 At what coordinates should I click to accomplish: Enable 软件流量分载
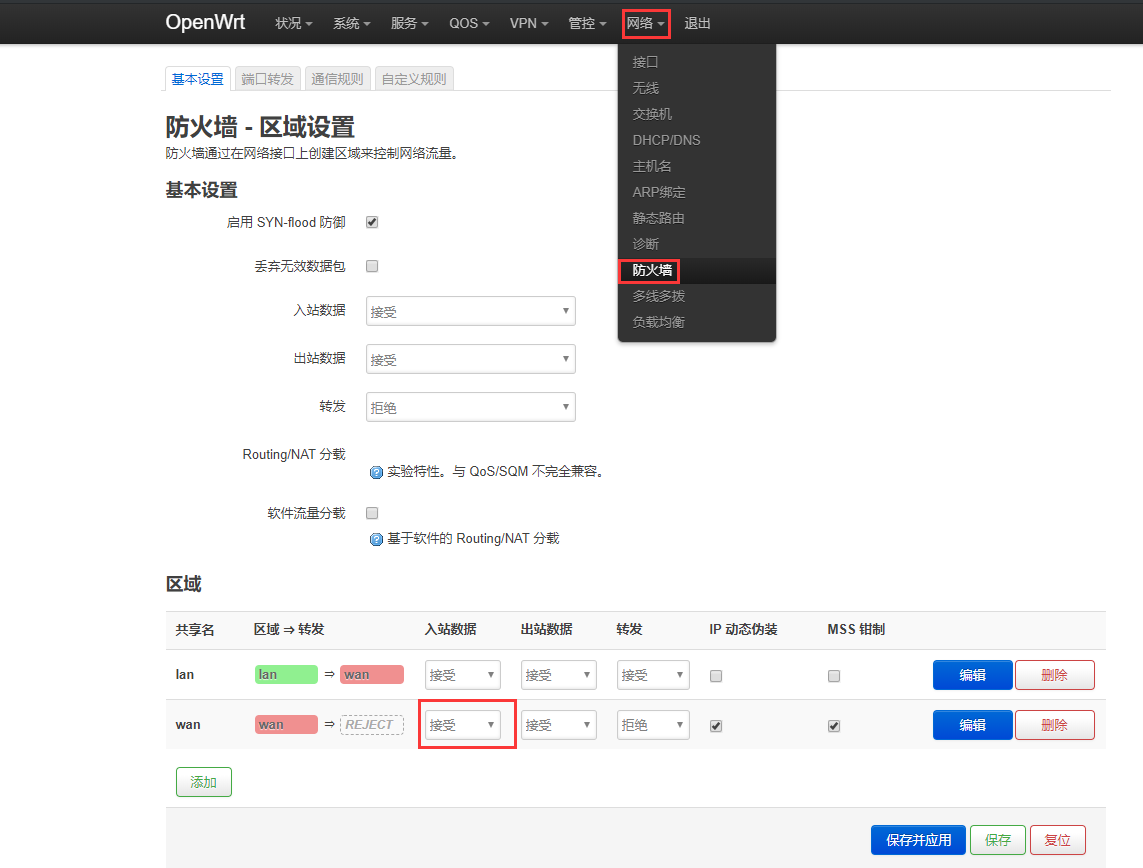point(371,513)
